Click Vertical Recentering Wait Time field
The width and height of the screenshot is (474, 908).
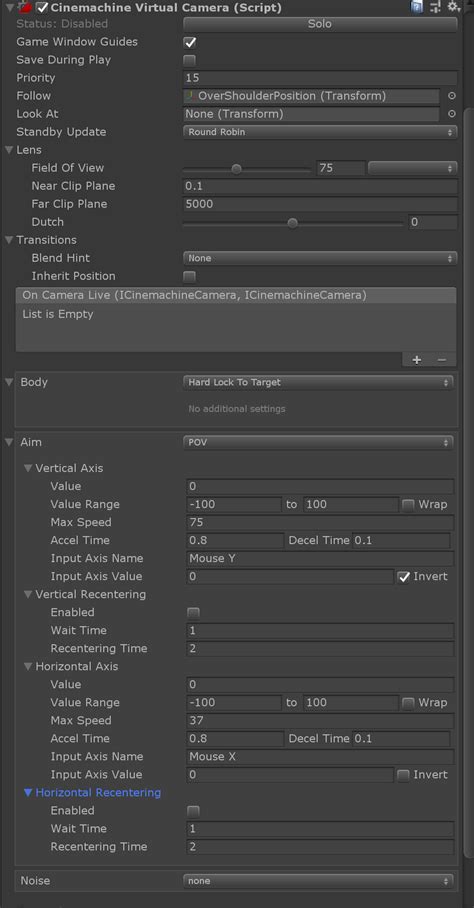pos(320,631)
